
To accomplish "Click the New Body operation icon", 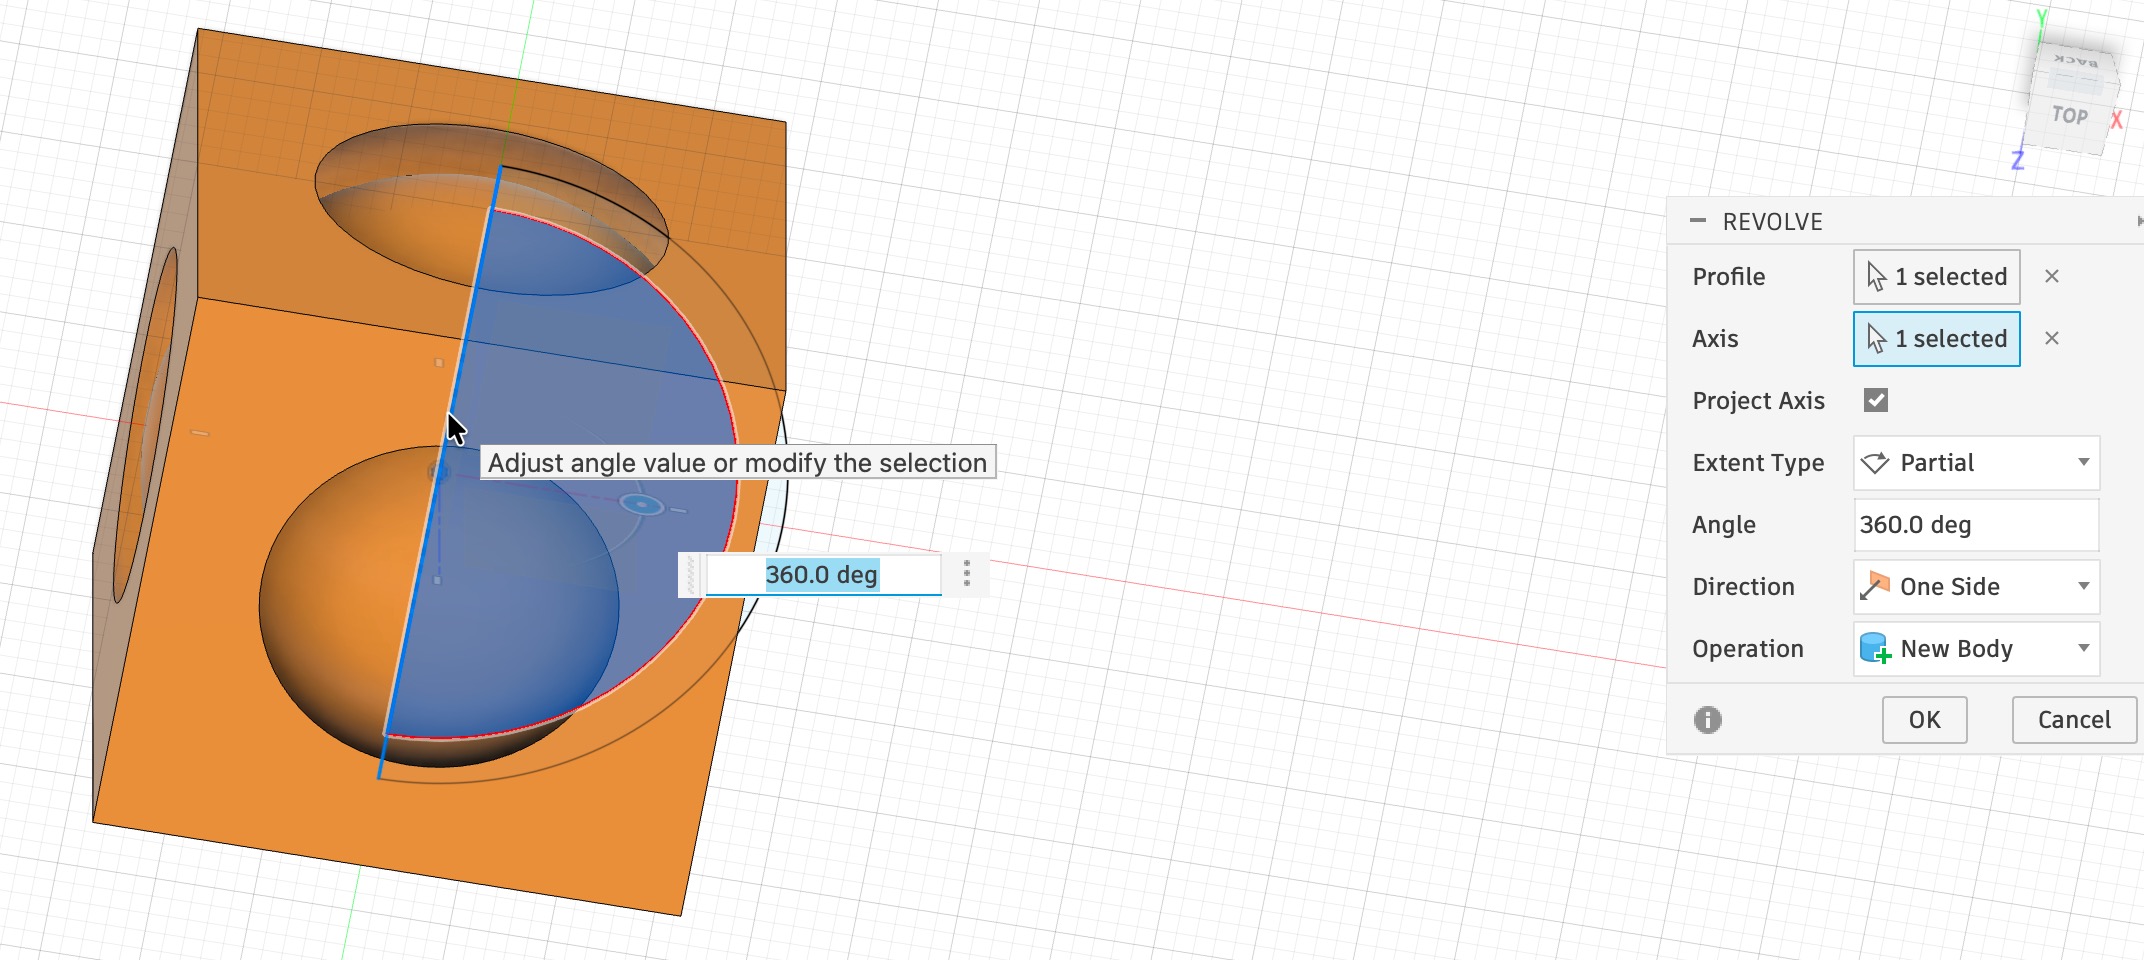I will 1875,649.
